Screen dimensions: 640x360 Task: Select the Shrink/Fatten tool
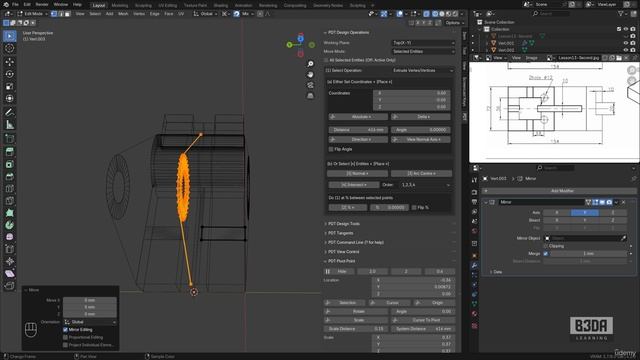(9, 262)
